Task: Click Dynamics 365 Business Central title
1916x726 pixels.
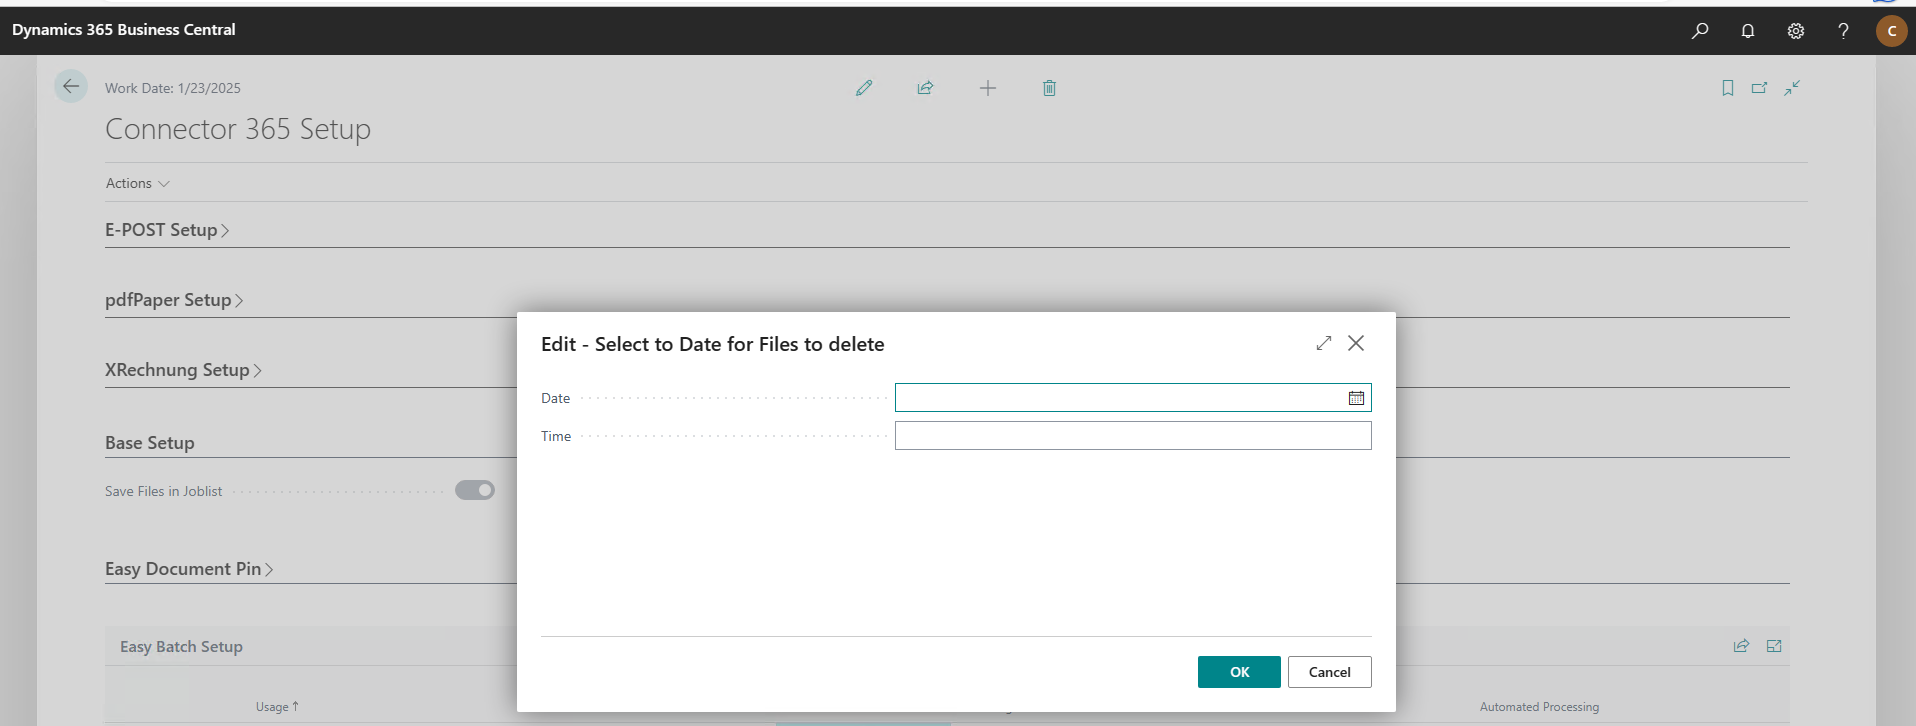Action: coord(124,30)
